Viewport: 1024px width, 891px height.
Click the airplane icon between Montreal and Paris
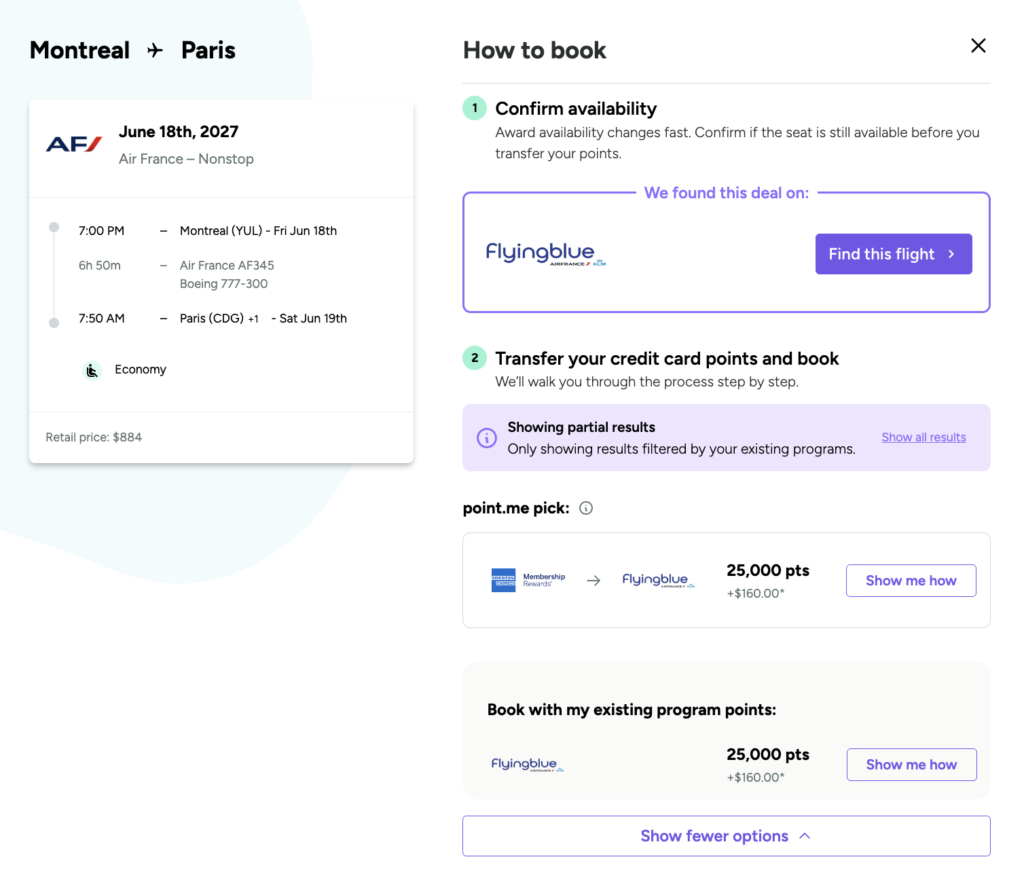click(x=155, y=50)
